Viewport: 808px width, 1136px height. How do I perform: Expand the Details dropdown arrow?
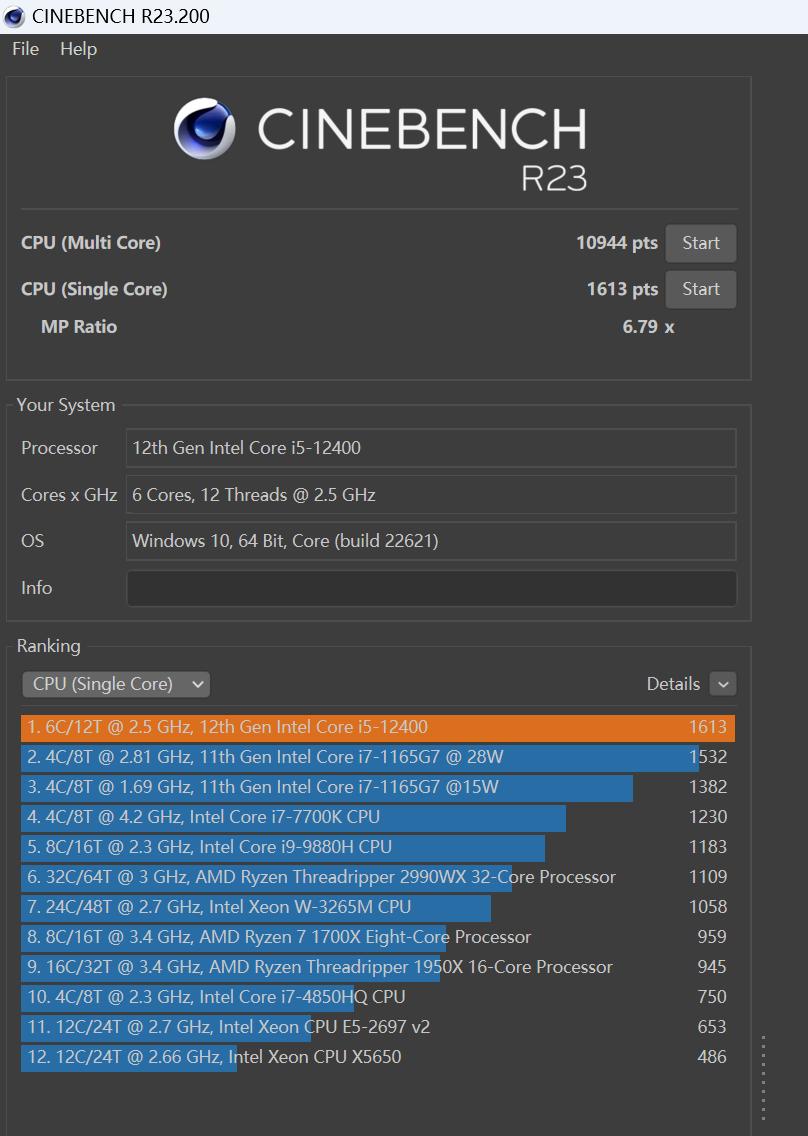point(722,684)
